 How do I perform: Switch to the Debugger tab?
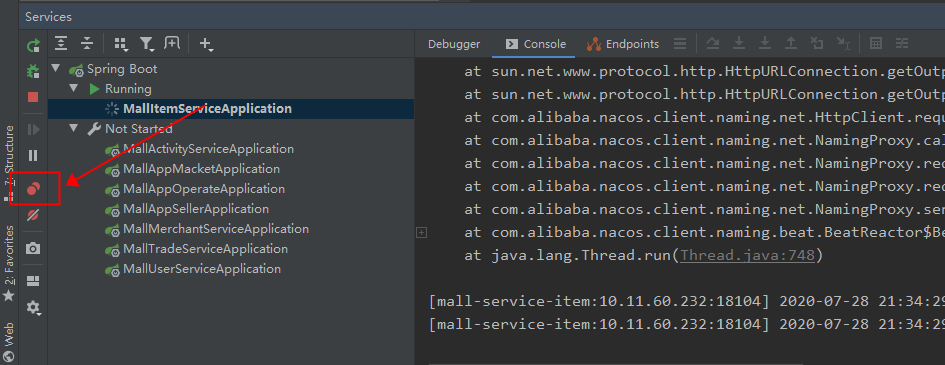pos(454,44)
